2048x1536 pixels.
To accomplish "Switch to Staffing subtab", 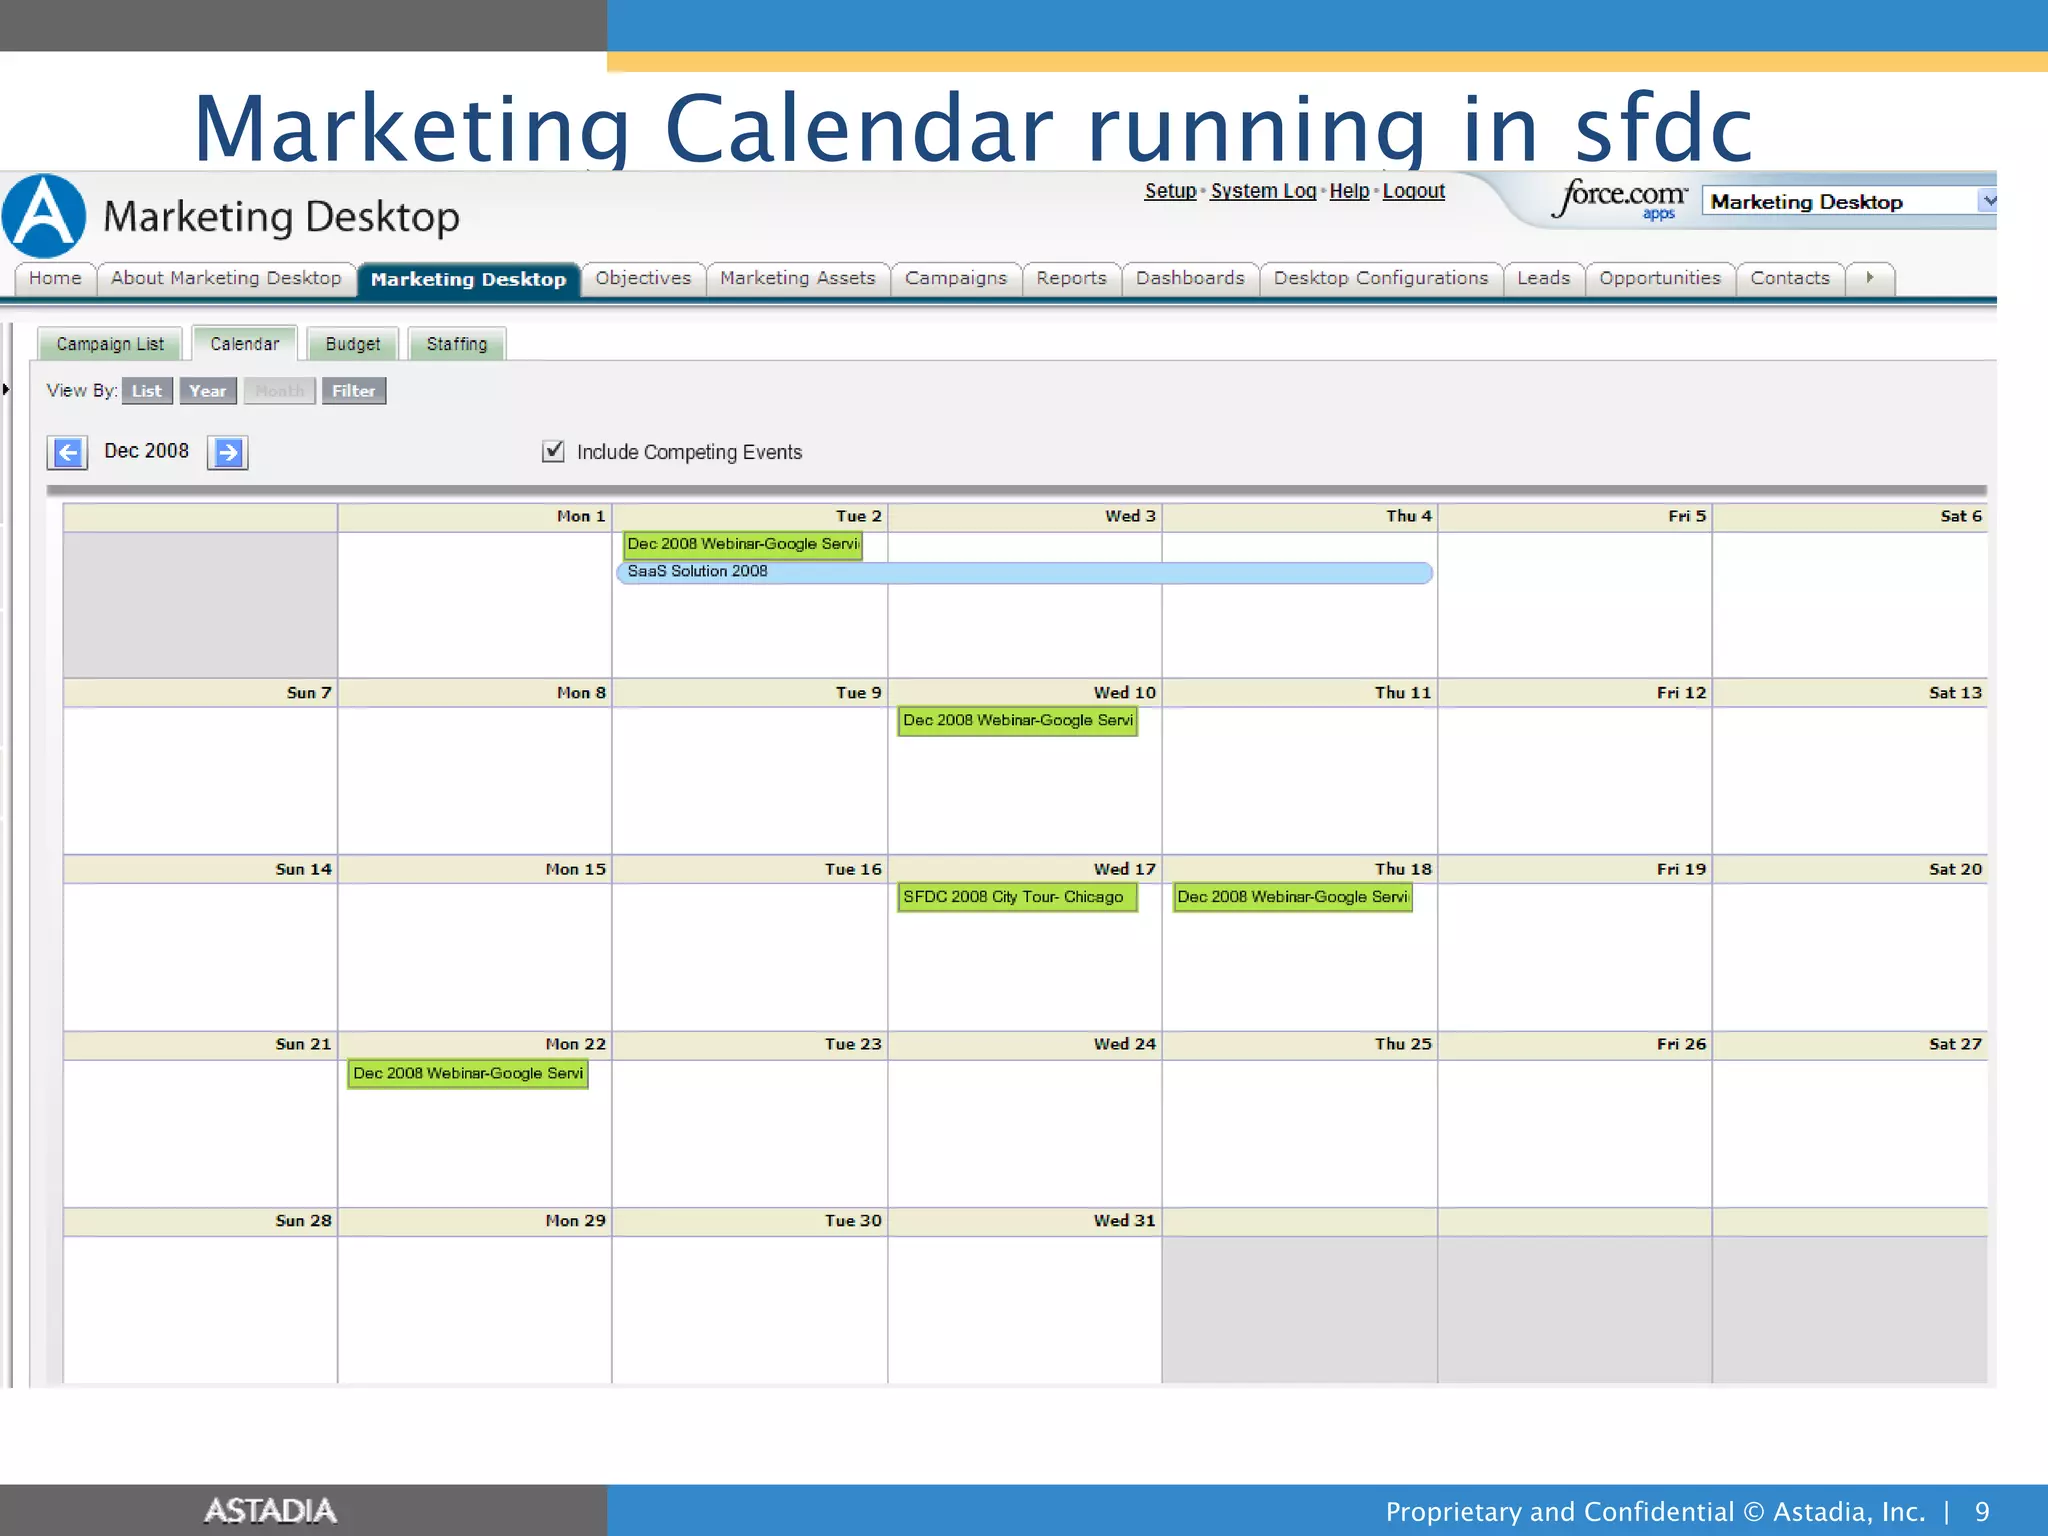I will click(457, 344).
